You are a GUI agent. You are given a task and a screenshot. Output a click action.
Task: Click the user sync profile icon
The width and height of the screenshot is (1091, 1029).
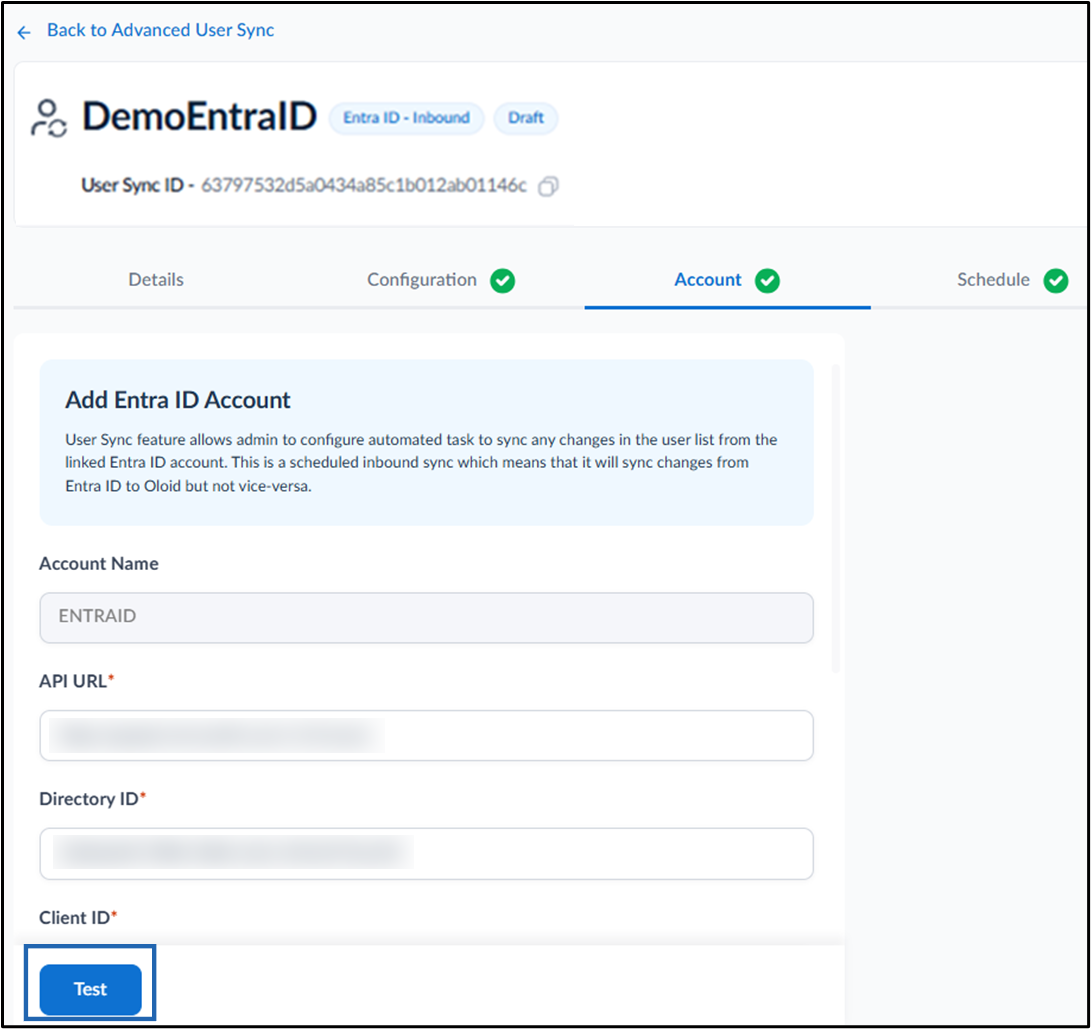[x=49, y=118]
